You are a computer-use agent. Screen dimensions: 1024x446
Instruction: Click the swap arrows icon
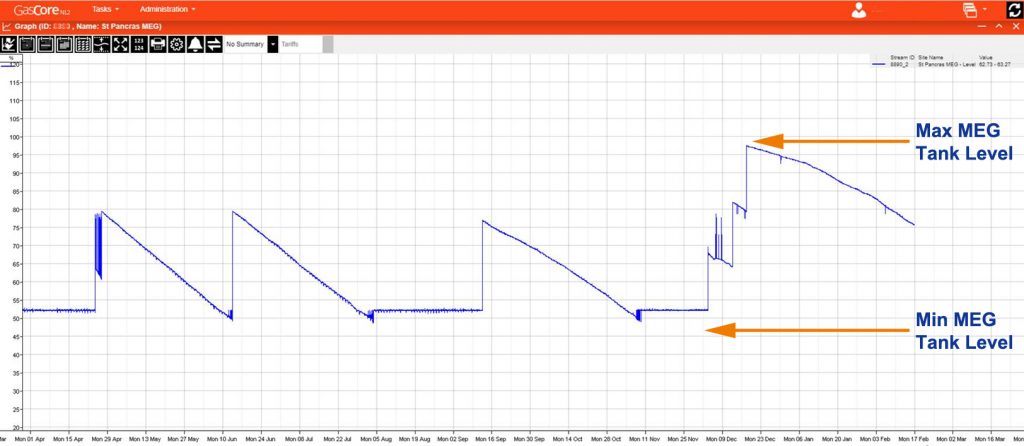(x=214, y=44)
